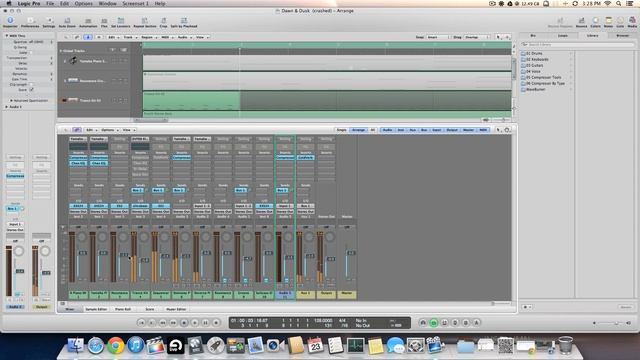Click the Auto Zoom toolbar icon
Viewport: 640px width, 360px height.
(67, 22)
